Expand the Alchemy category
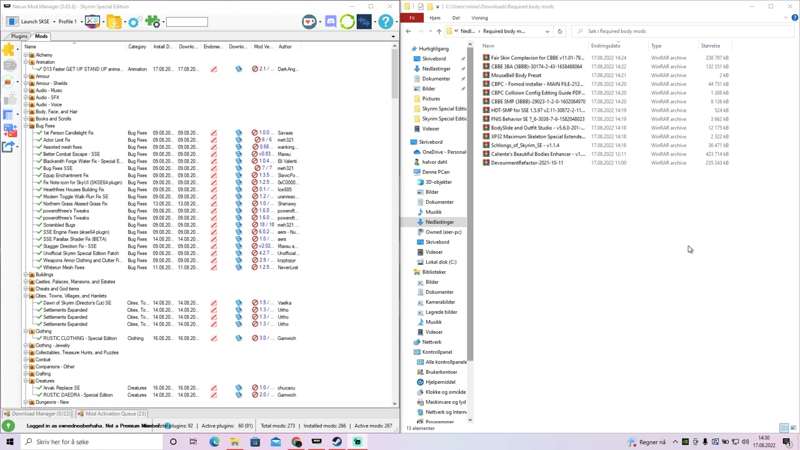The height and width of the screenshot is (450, 800). click(x=26, y=55)
